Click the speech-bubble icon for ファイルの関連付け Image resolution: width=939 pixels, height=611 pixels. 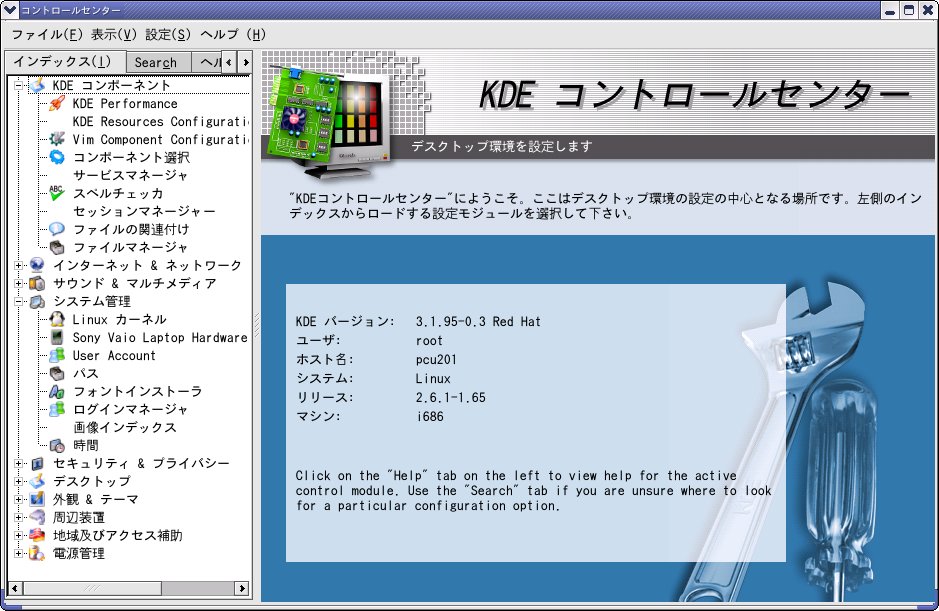click(57, 229)
